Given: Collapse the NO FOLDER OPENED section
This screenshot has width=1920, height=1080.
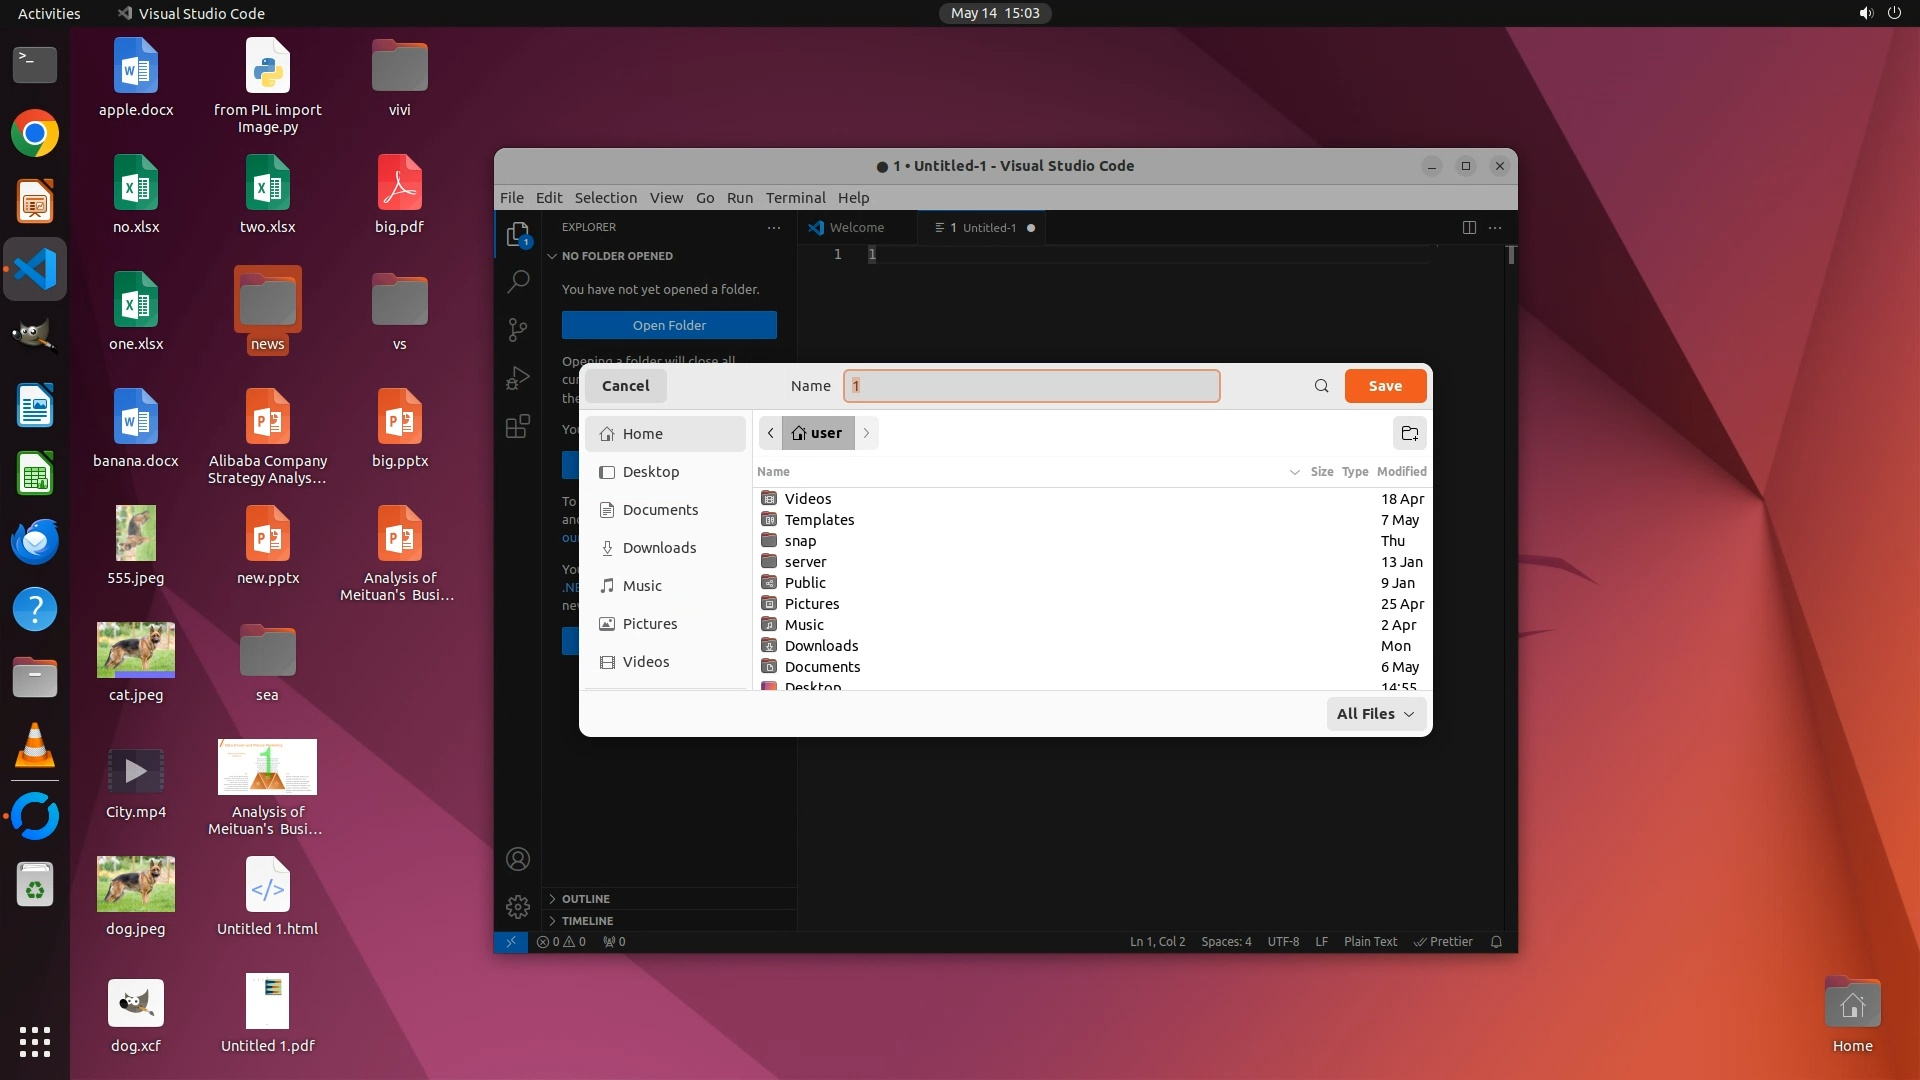Looking at the screenshot, I should point(616,256).
